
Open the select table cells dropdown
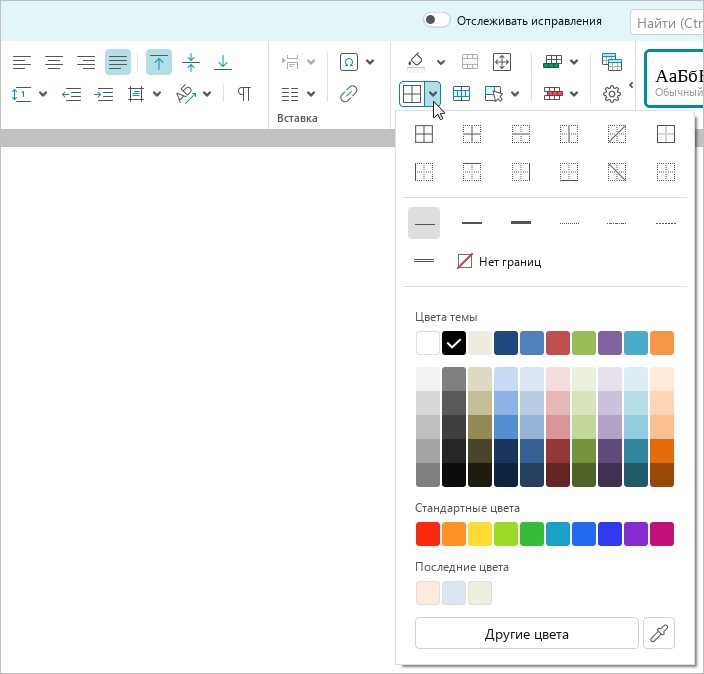pos(515,94)
